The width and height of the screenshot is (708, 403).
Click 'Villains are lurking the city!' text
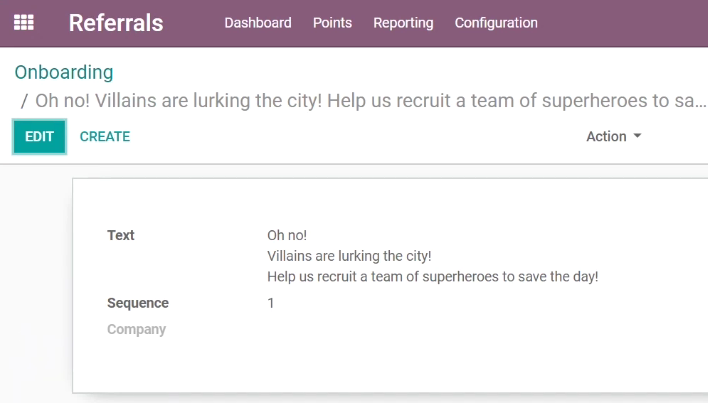349,256
